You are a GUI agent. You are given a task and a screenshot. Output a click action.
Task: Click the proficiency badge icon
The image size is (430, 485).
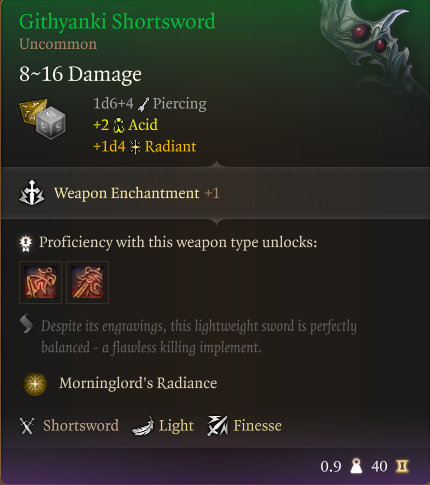26,243
